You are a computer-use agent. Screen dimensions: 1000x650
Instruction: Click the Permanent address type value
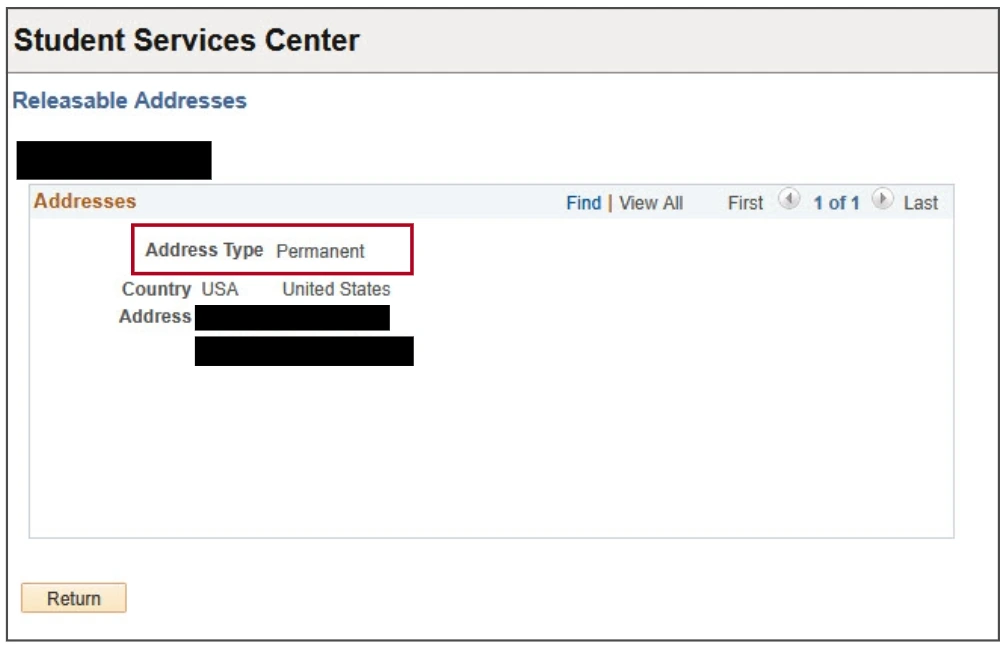point(320,251)
